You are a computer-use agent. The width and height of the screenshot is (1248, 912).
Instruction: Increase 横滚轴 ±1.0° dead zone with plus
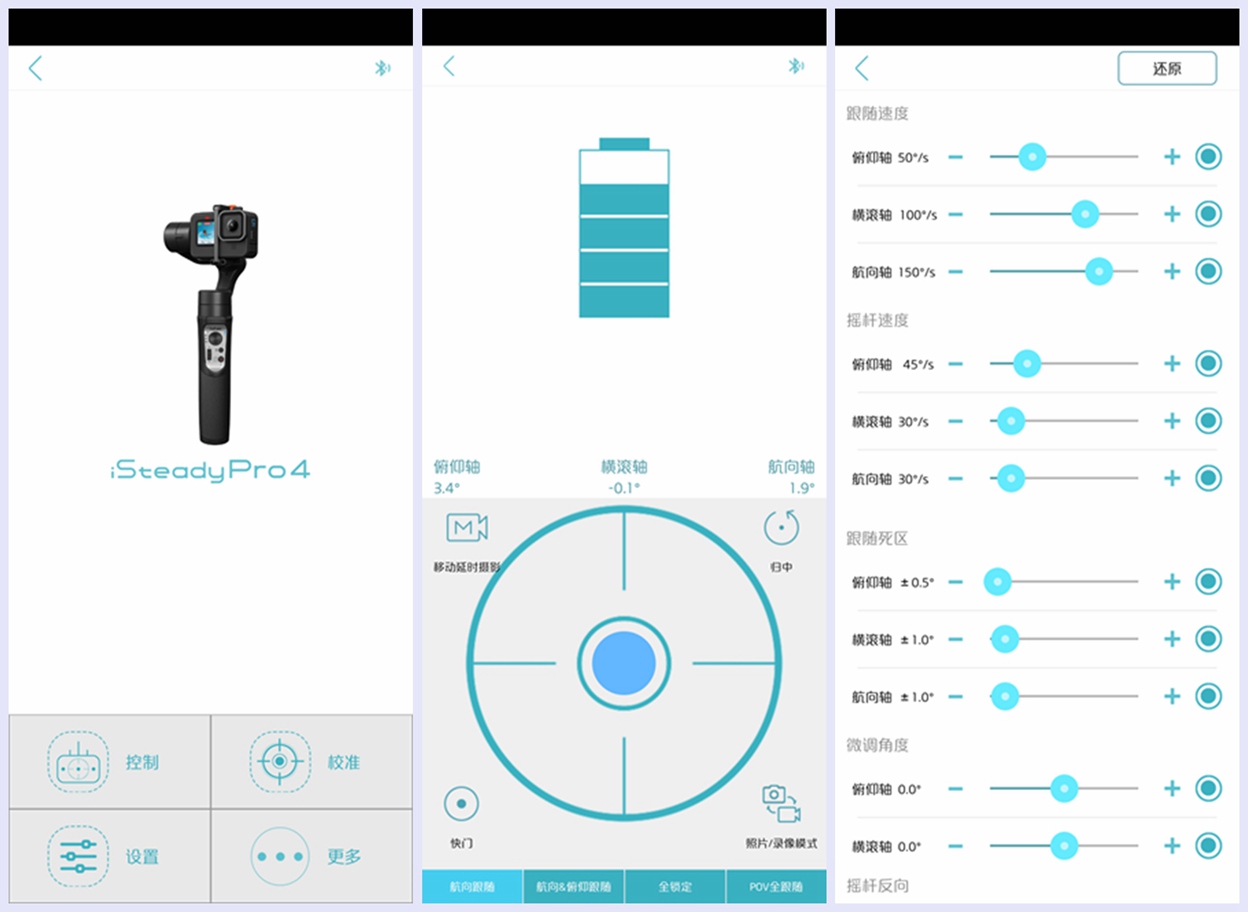point(1172,639)
